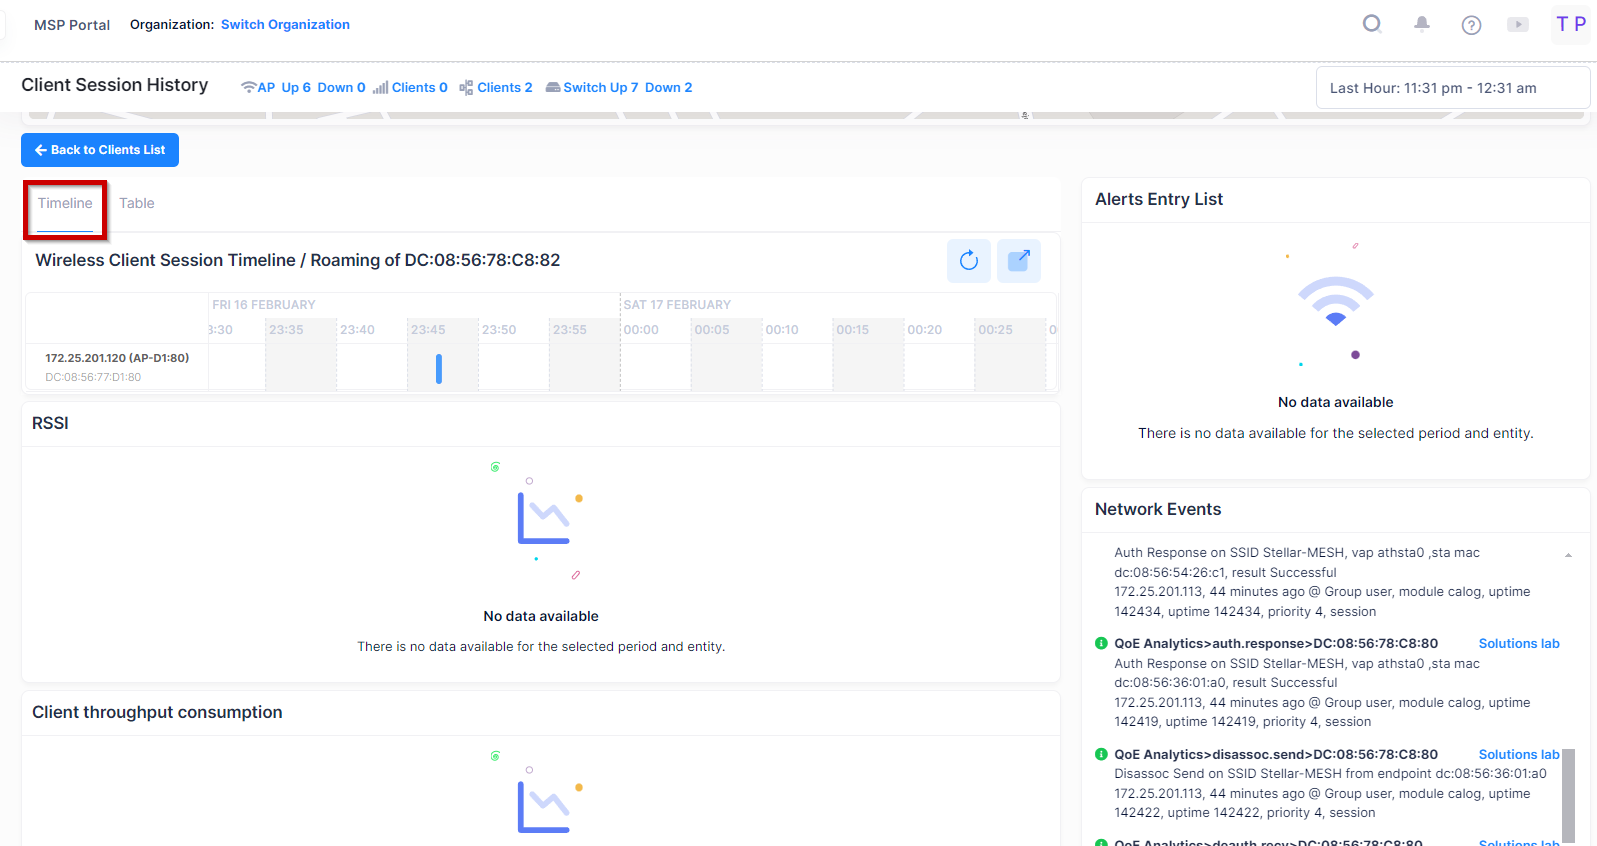Open the search icon in top bar
The width and height of the screenshot is (1597, 846).
tap(1372, 24)
